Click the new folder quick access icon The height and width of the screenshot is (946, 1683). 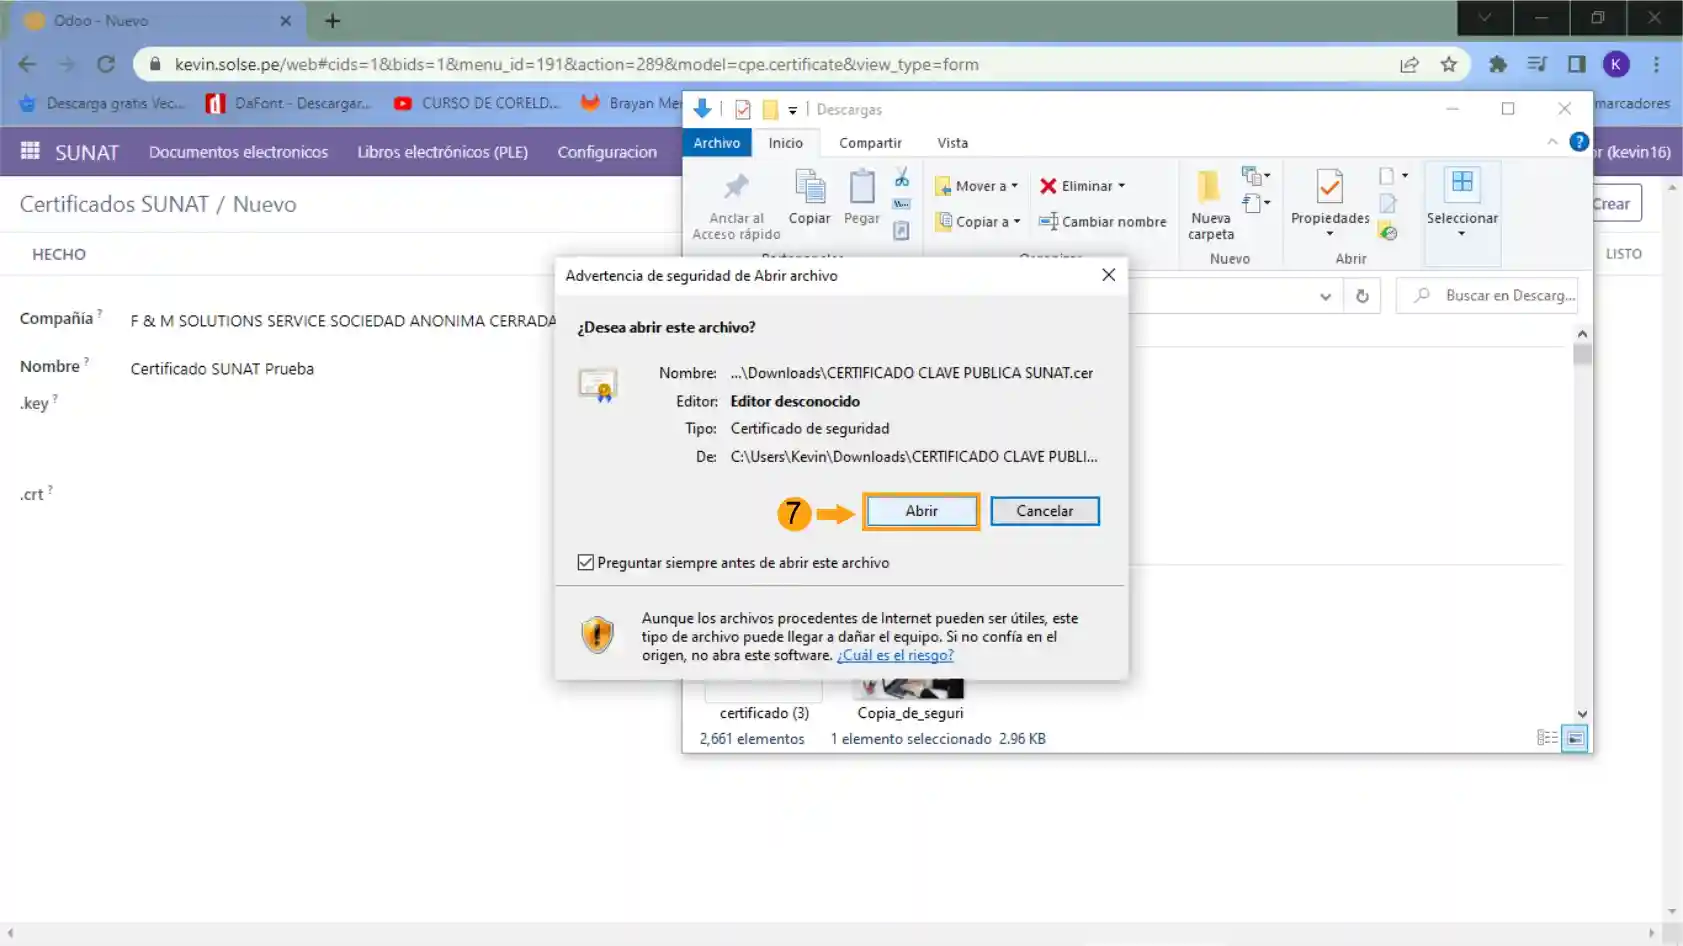point(770,110)
